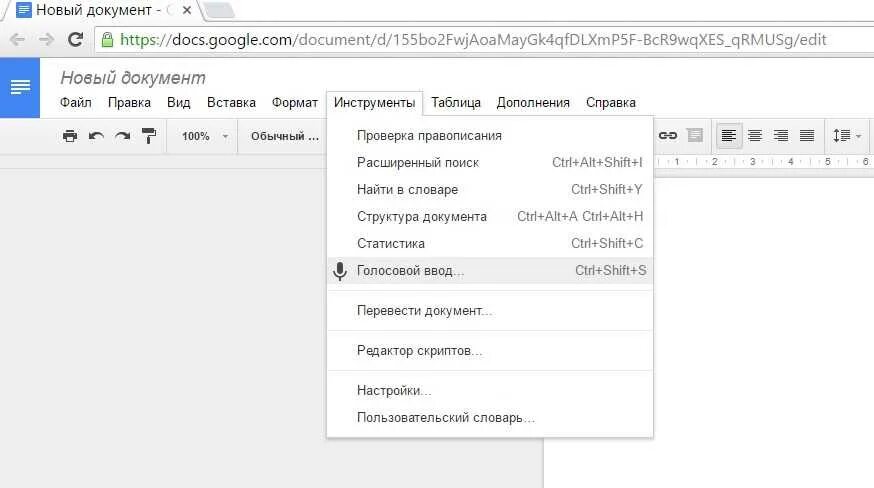Click the browser address bar URL
The width and height of the screenshot is (874, 488).
pyautogui.click(x=473, y=40)
